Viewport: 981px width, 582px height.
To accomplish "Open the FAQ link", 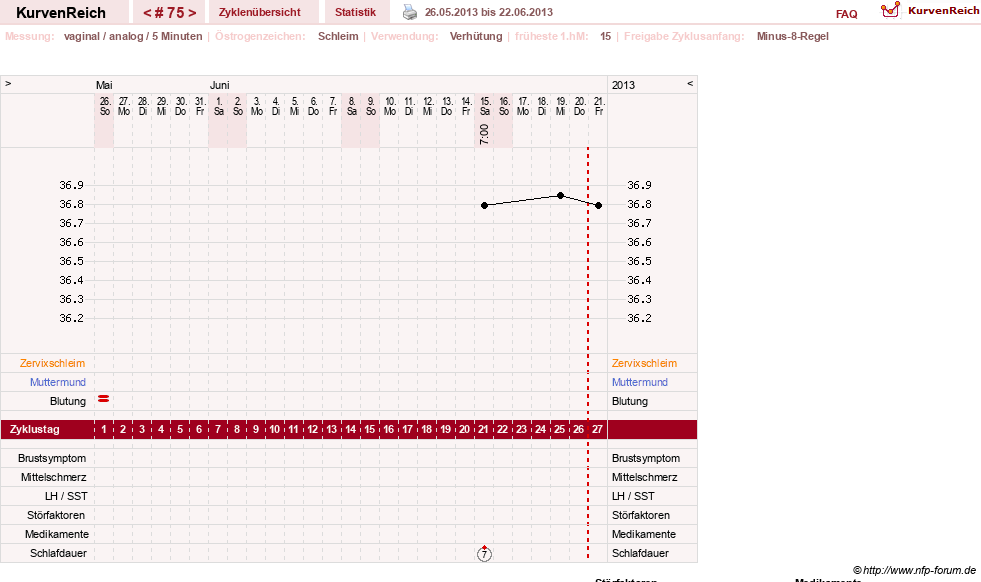I will click(846, 14).
